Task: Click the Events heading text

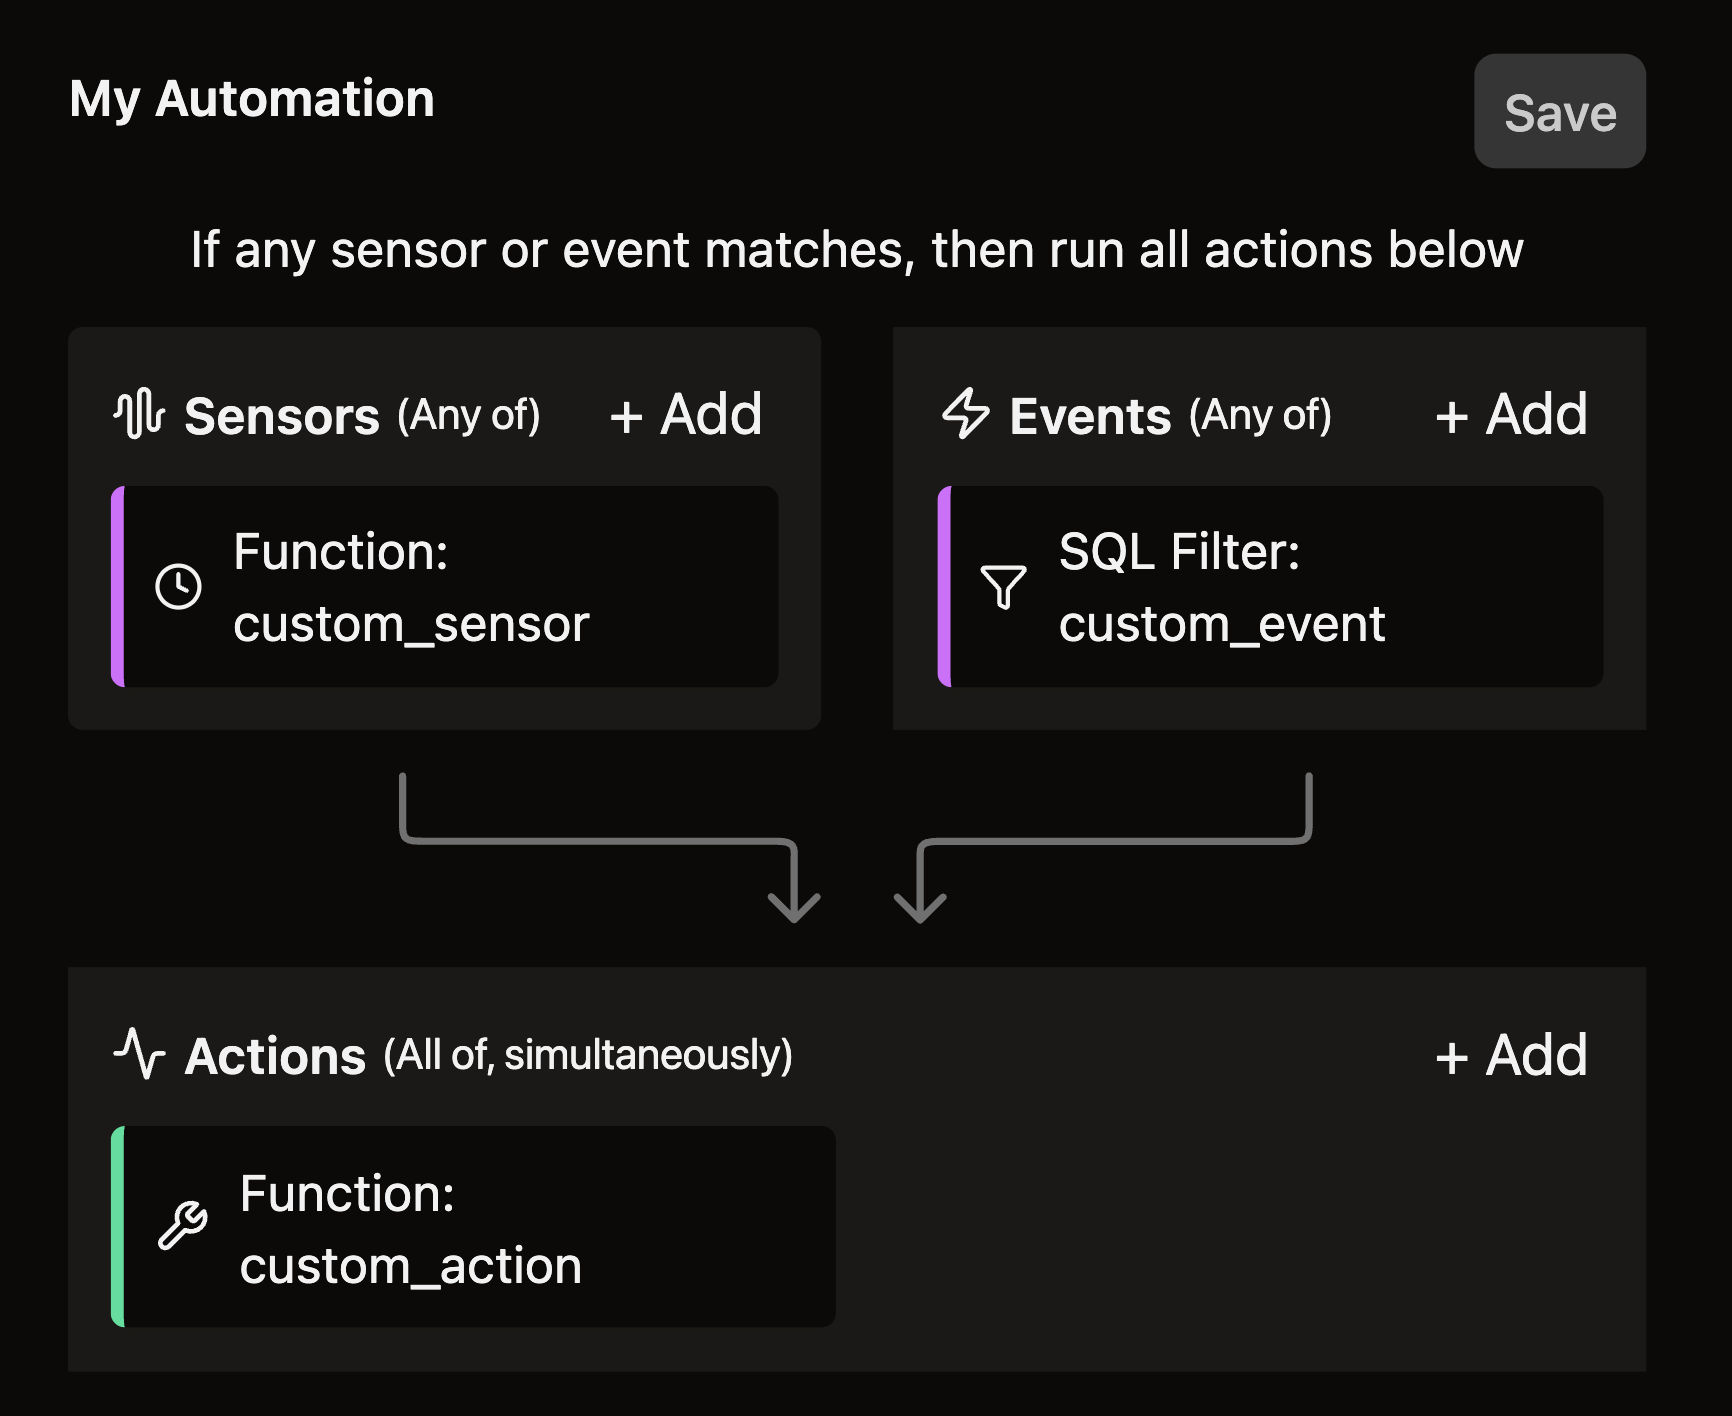Action: pyautogui.click(x=1090, y=416)
